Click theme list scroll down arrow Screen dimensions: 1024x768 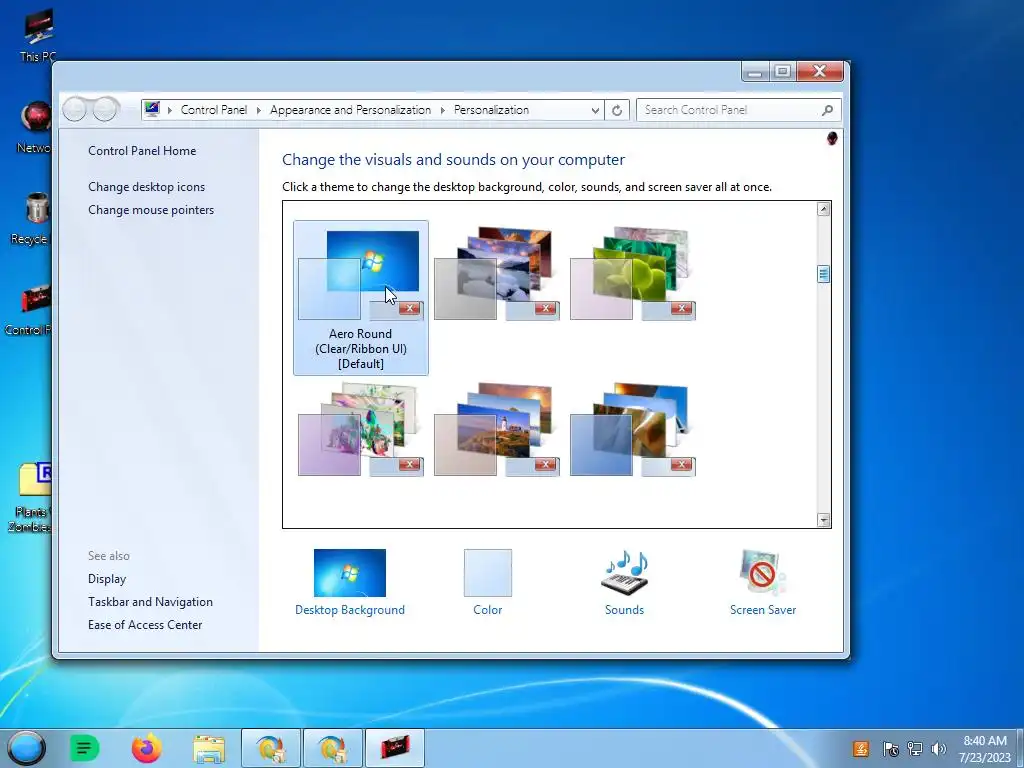click(824, 520)
